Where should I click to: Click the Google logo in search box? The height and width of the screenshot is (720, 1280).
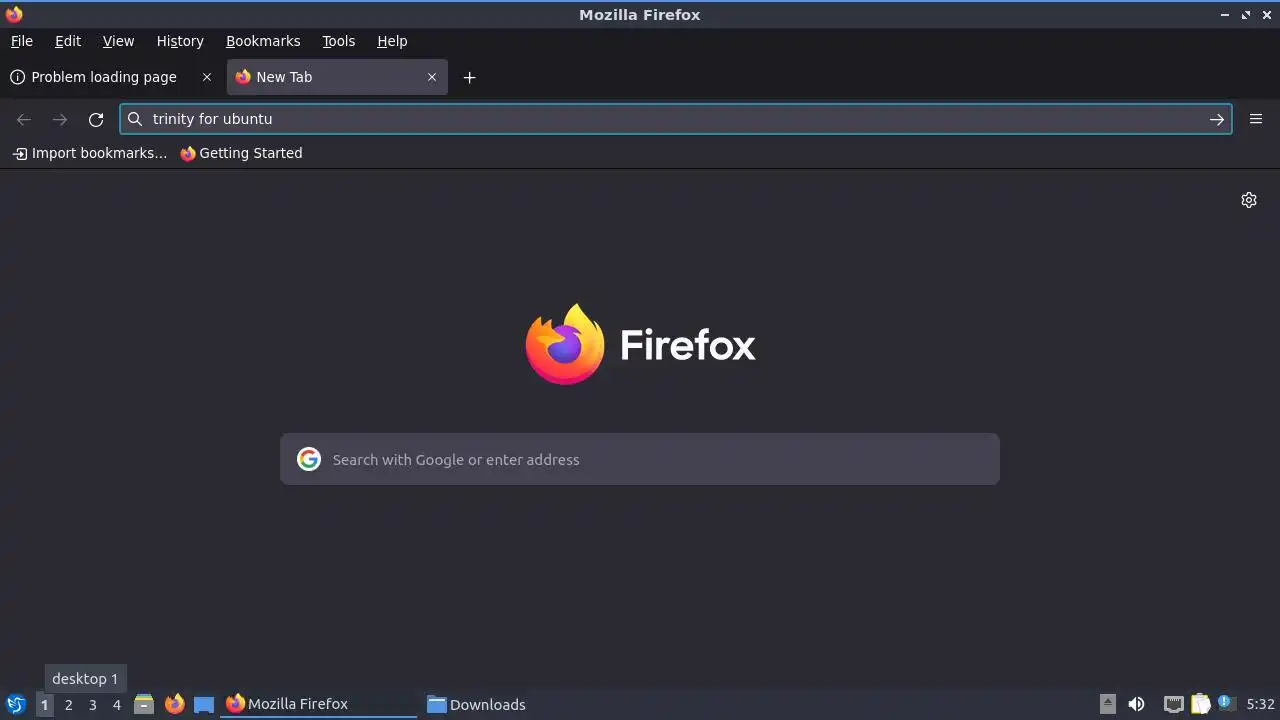point(309,459)
